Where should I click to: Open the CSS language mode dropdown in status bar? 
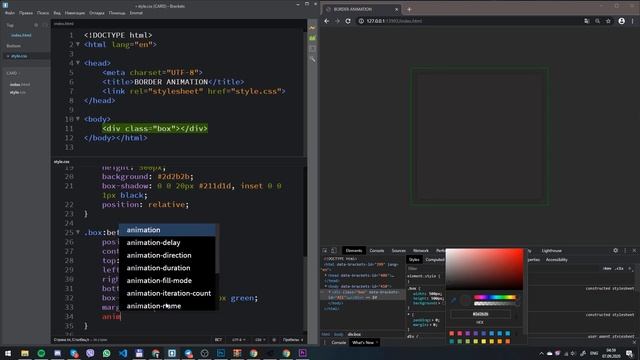click(x=260, y=340)
